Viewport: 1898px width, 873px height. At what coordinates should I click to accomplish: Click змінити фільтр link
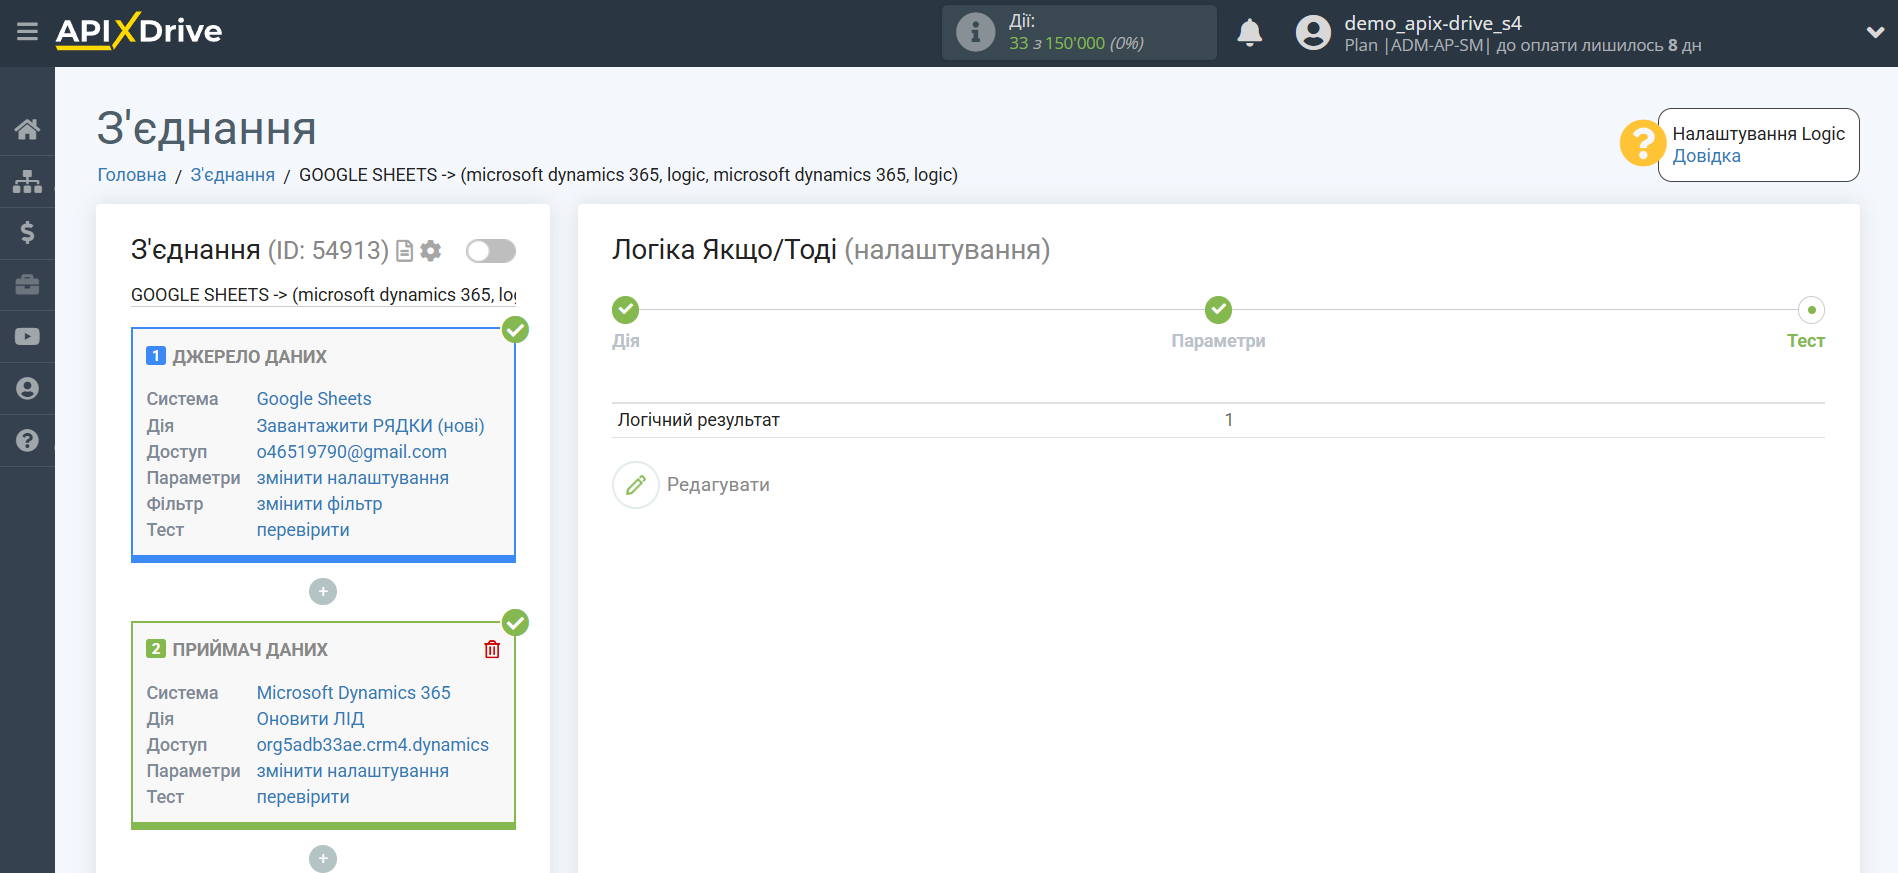319,504
